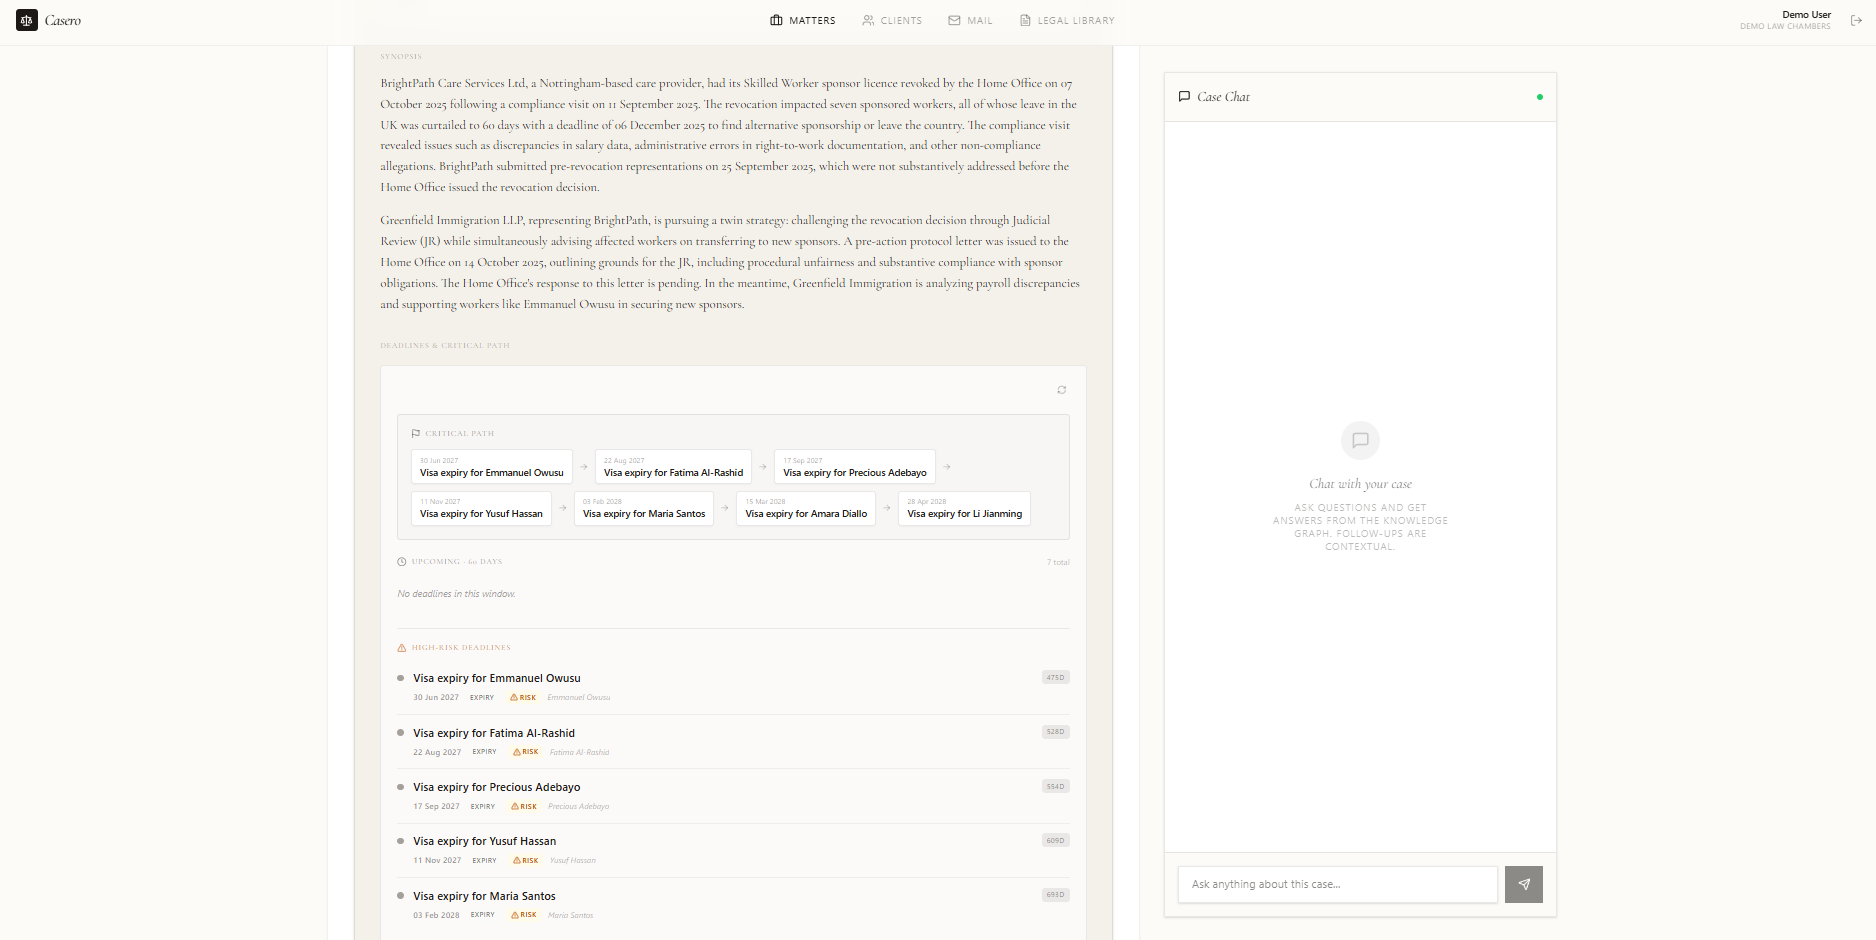
Task: Click the 554D days badge
Action: tap(1055, 787)
